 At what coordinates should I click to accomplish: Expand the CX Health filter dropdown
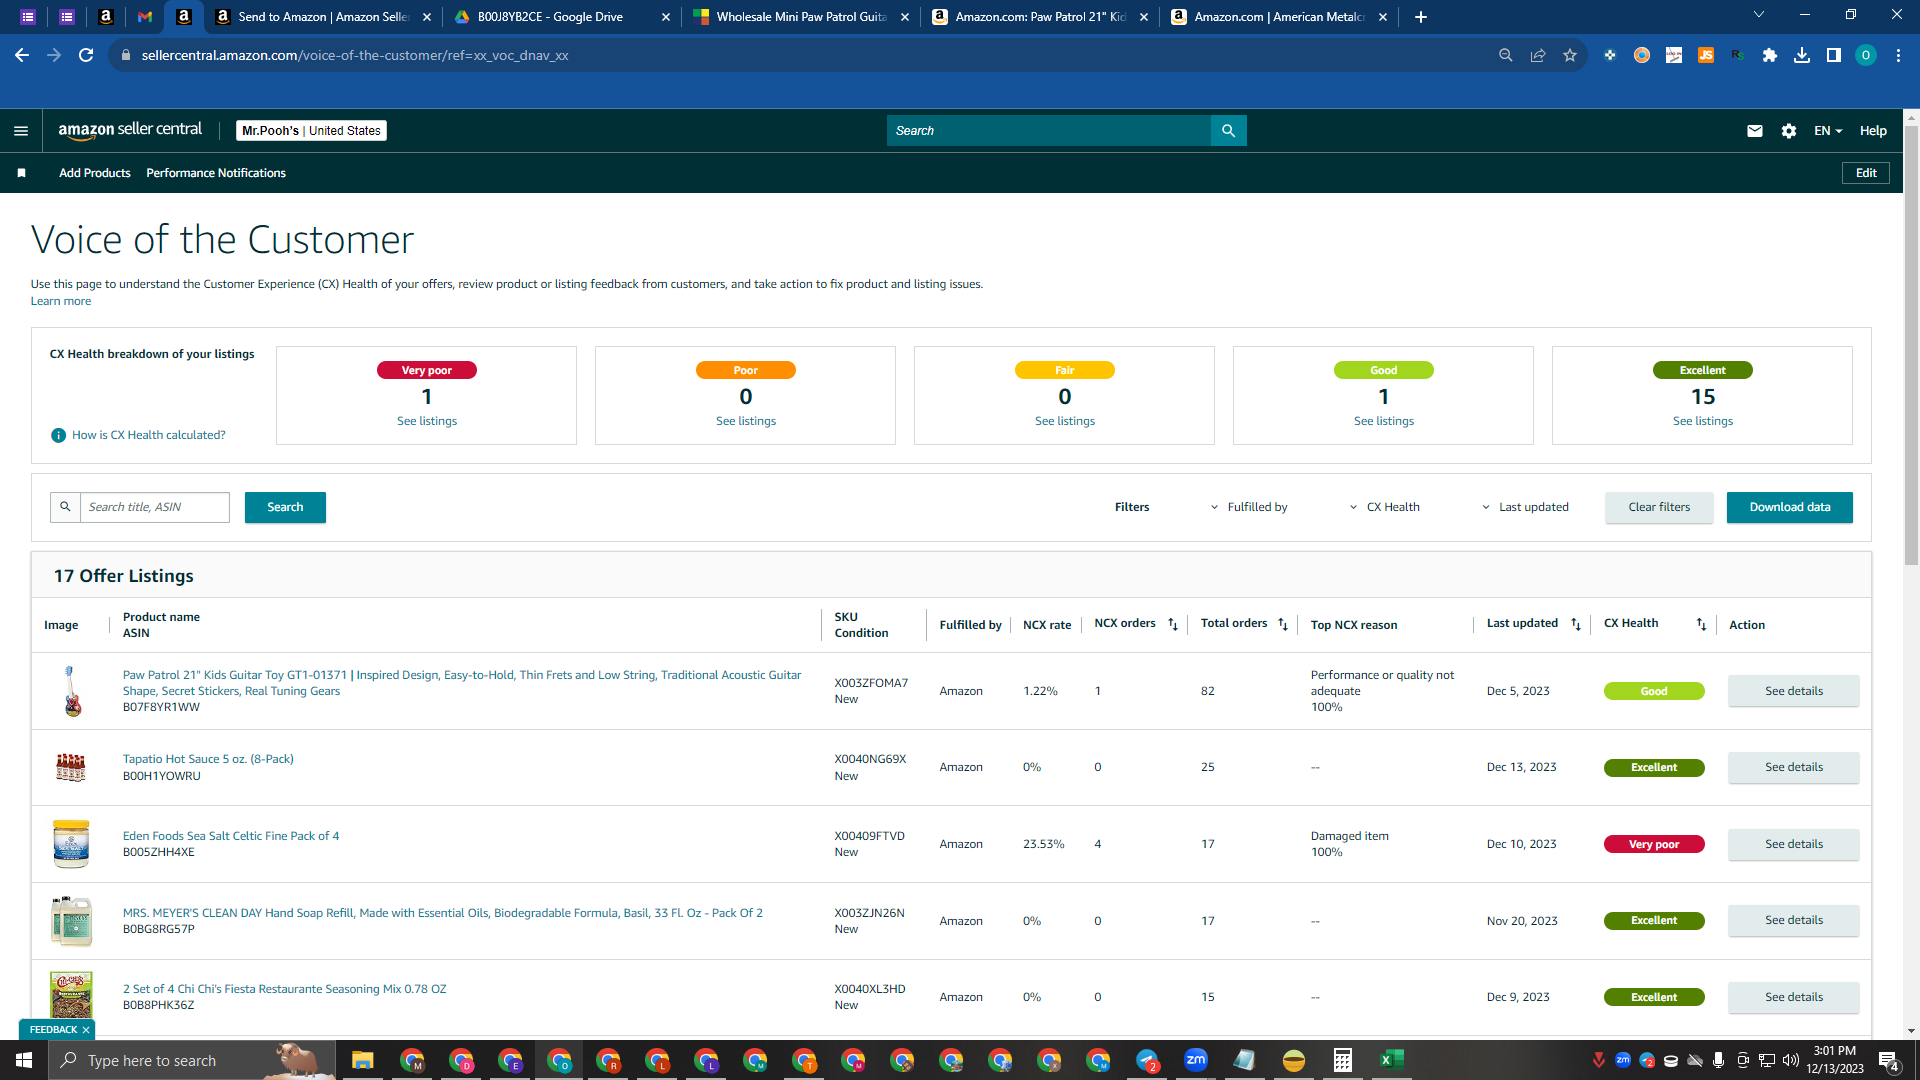click(1384, 507)
